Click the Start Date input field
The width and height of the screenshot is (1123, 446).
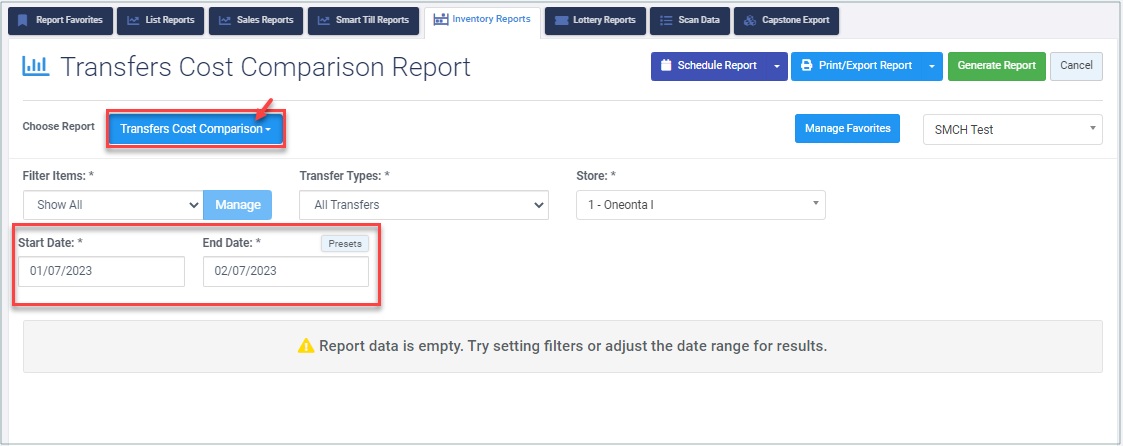pyautogui.click(x=102, y=271)
